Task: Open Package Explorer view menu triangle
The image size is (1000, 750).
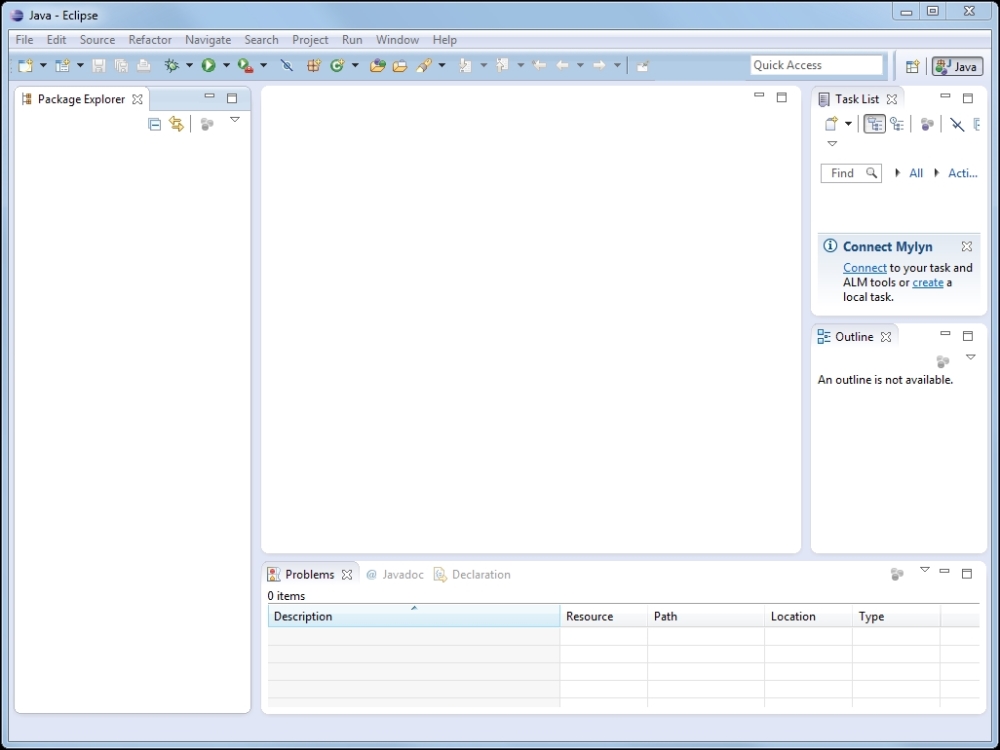Action: tap(235, 119)
